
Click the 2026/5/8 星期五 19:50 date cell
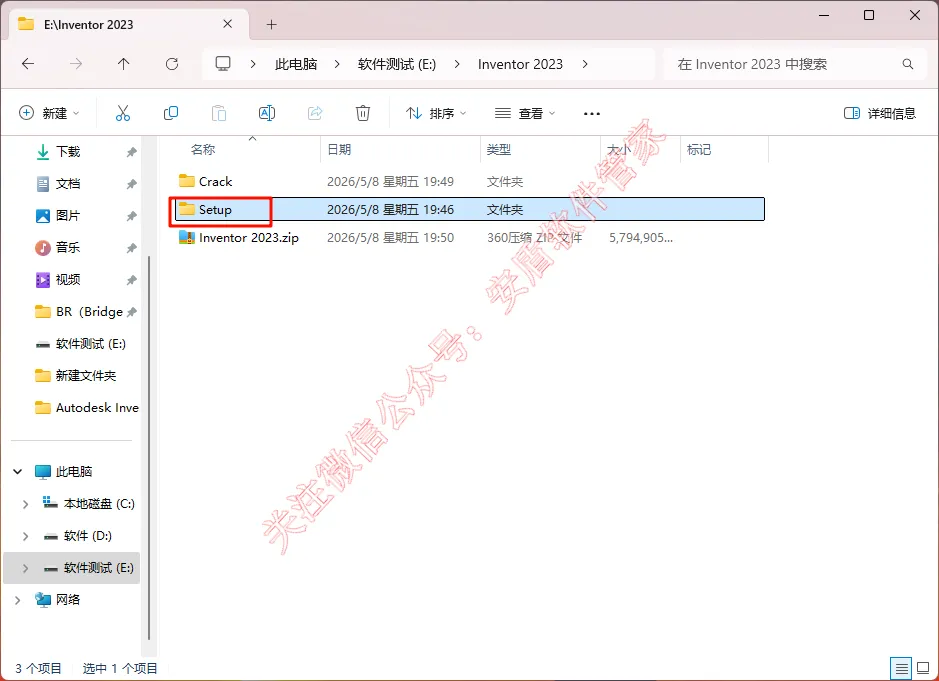(x=390, y=238)
